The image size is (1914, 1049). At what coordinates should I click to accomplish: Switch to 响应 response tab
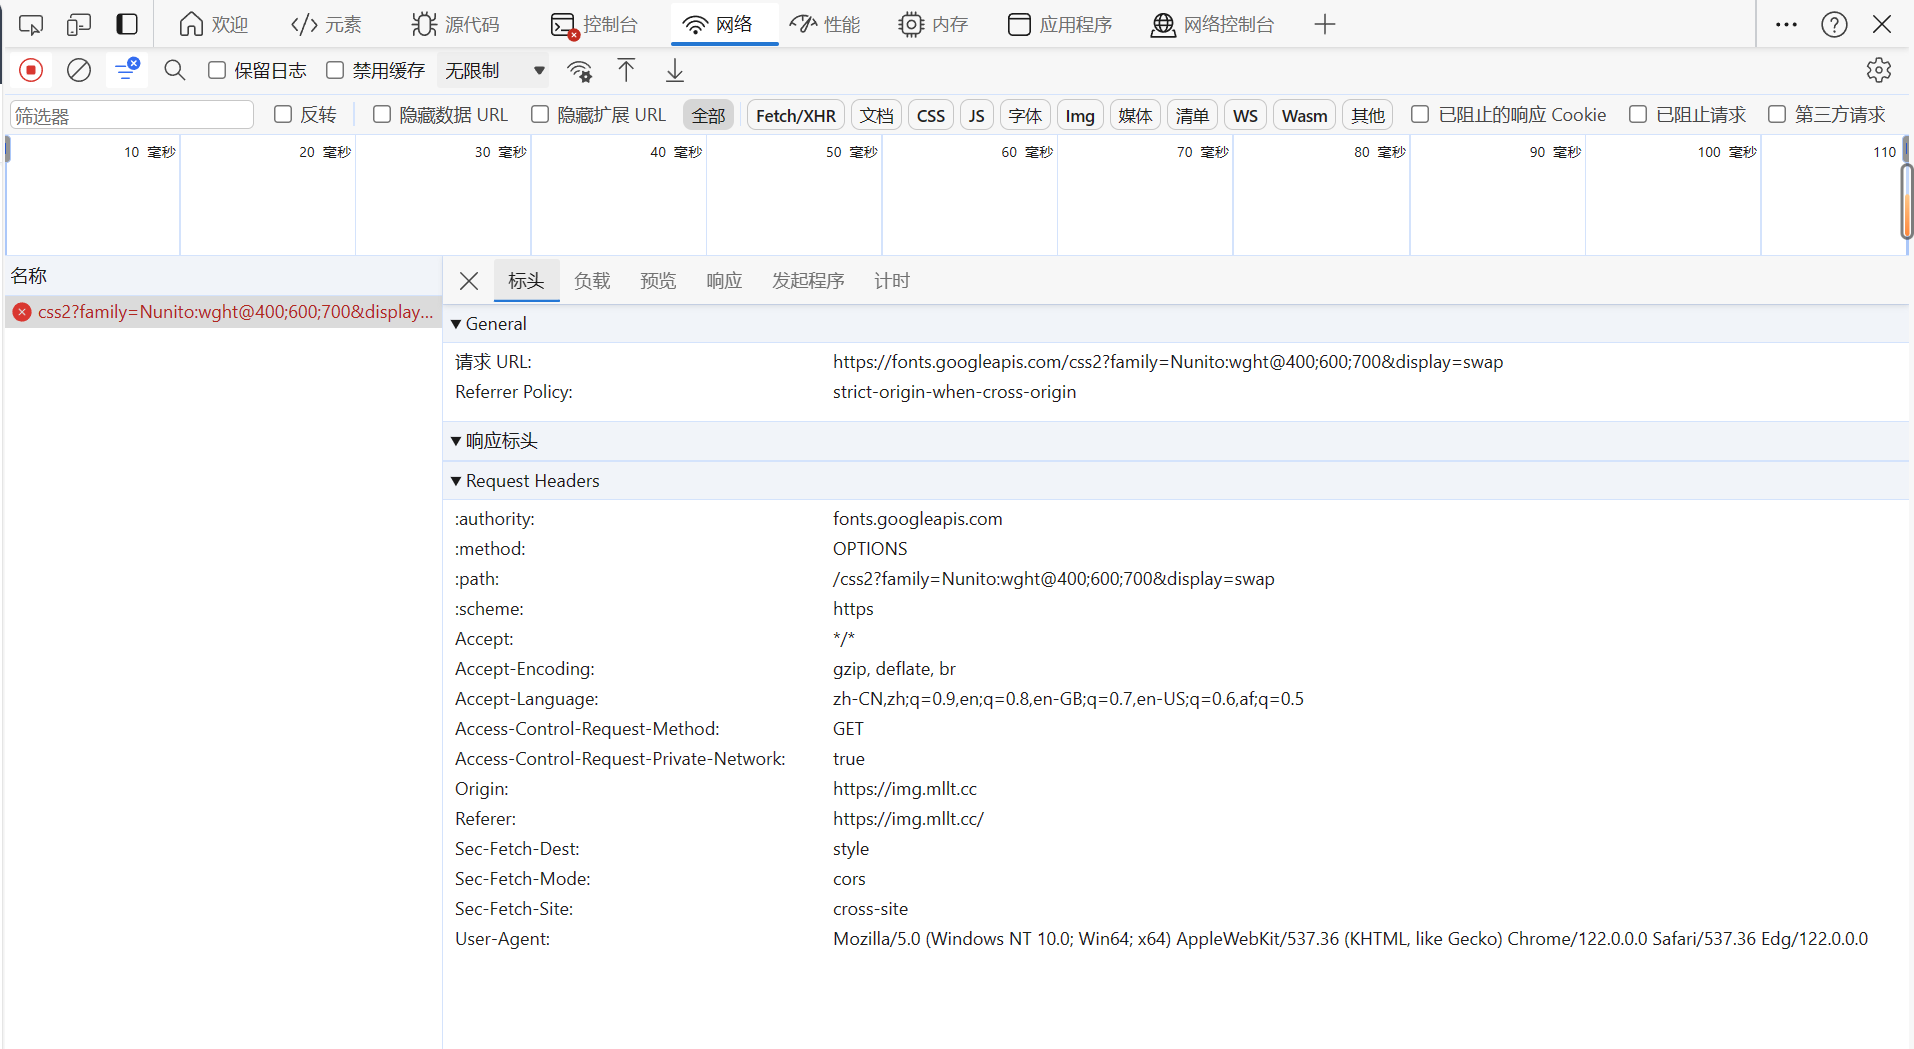724,281
